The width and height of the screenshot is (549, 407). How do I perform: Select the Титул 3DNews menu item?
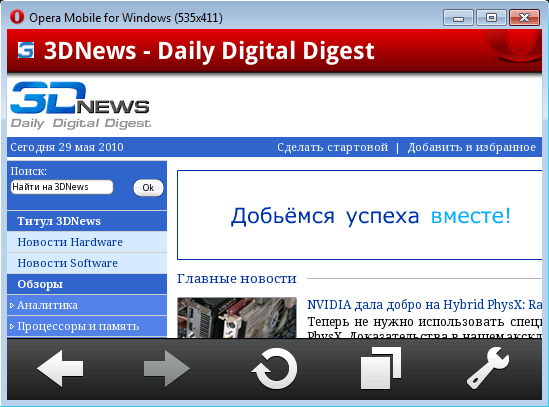pos(87,221)
